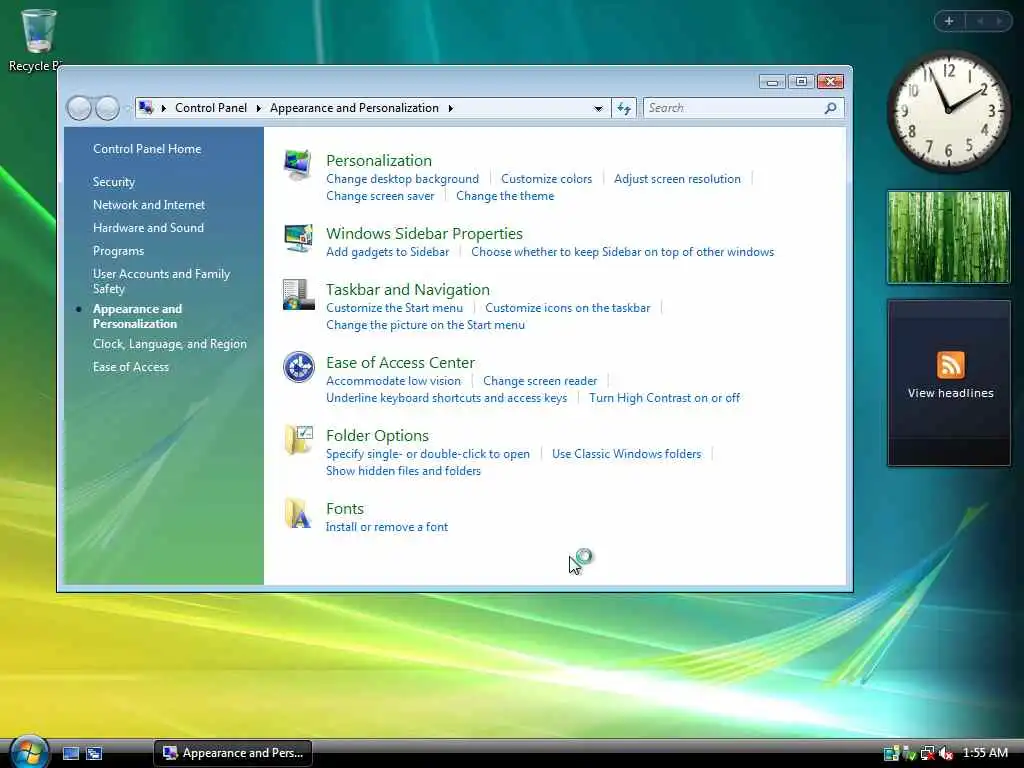
Task: Click the Refresh button beside the address bar
Action: coord(624,108)
